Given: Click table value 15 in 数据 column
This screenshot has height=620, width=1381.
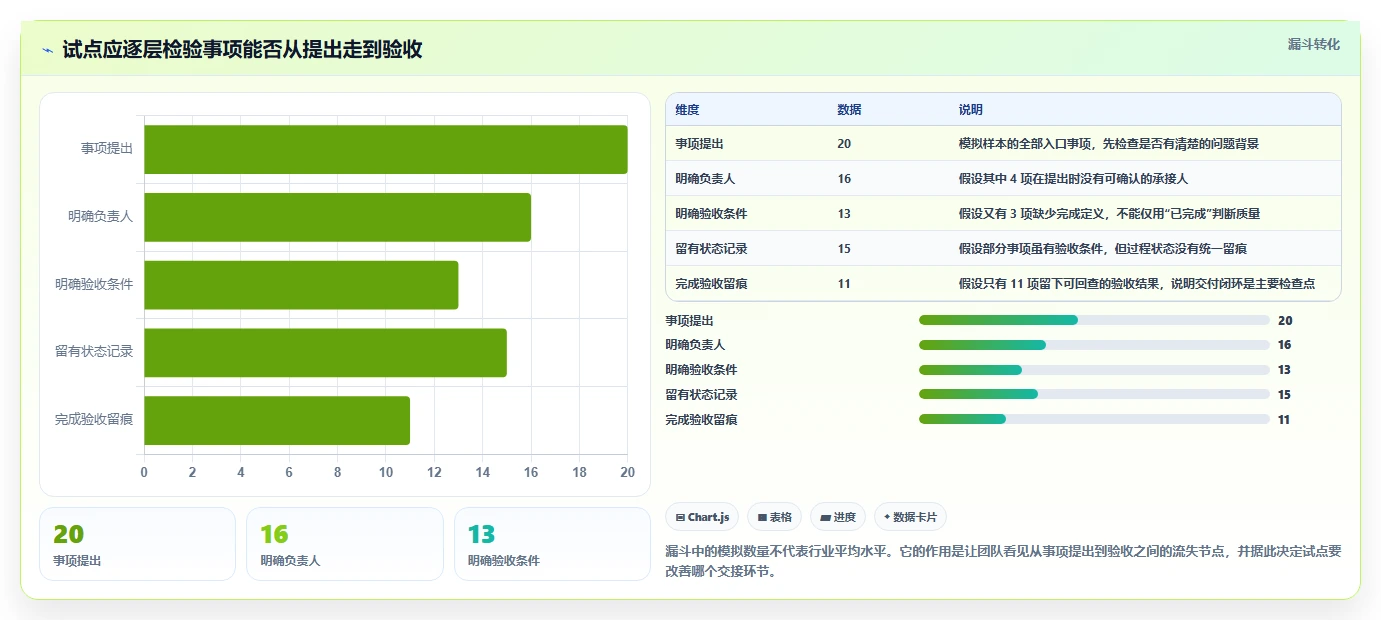Looking at the screenshot, I should [x=844, y=249].
